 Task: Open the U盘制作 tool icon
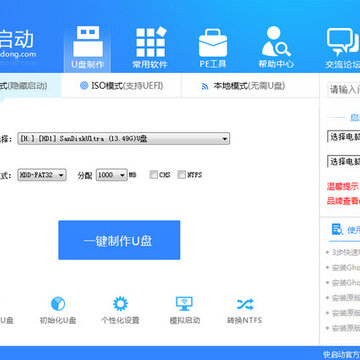[x=88, y=42]
